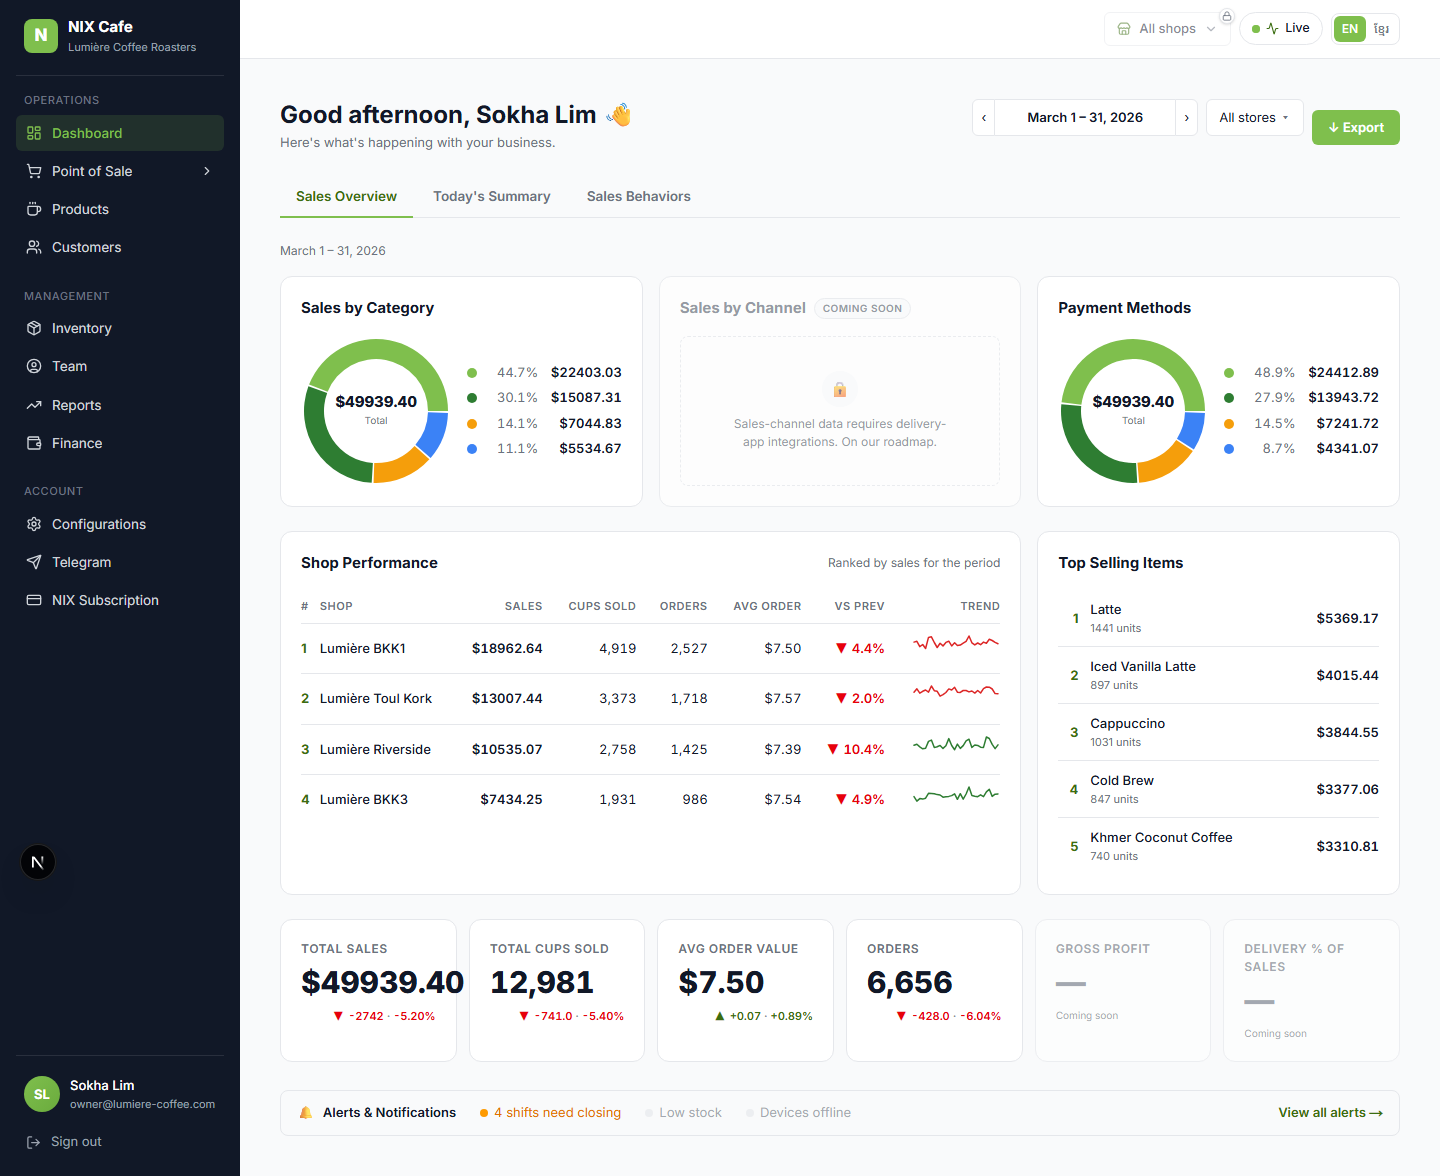The image size is (1440, 1176).
Task: Click the NIX Subscription card icon
Action: tap(34, 600)
